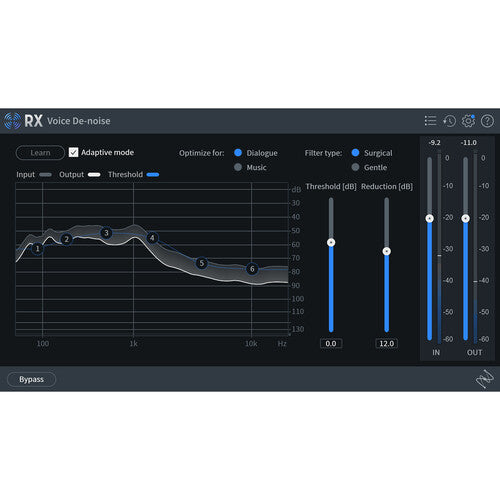This screenshot has width=500, height=500.
Task: Open the settings gear icon
Action: pos(468,121)
